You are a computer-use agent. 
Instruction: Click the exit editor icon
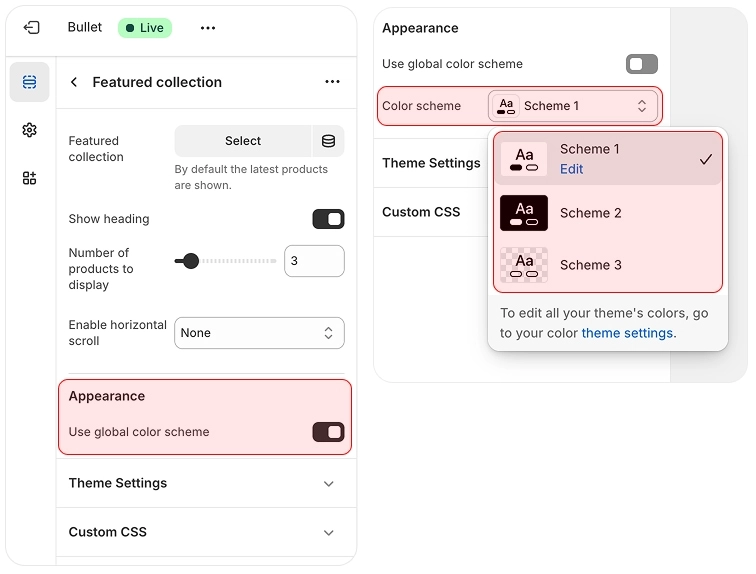tap(31, 28)
